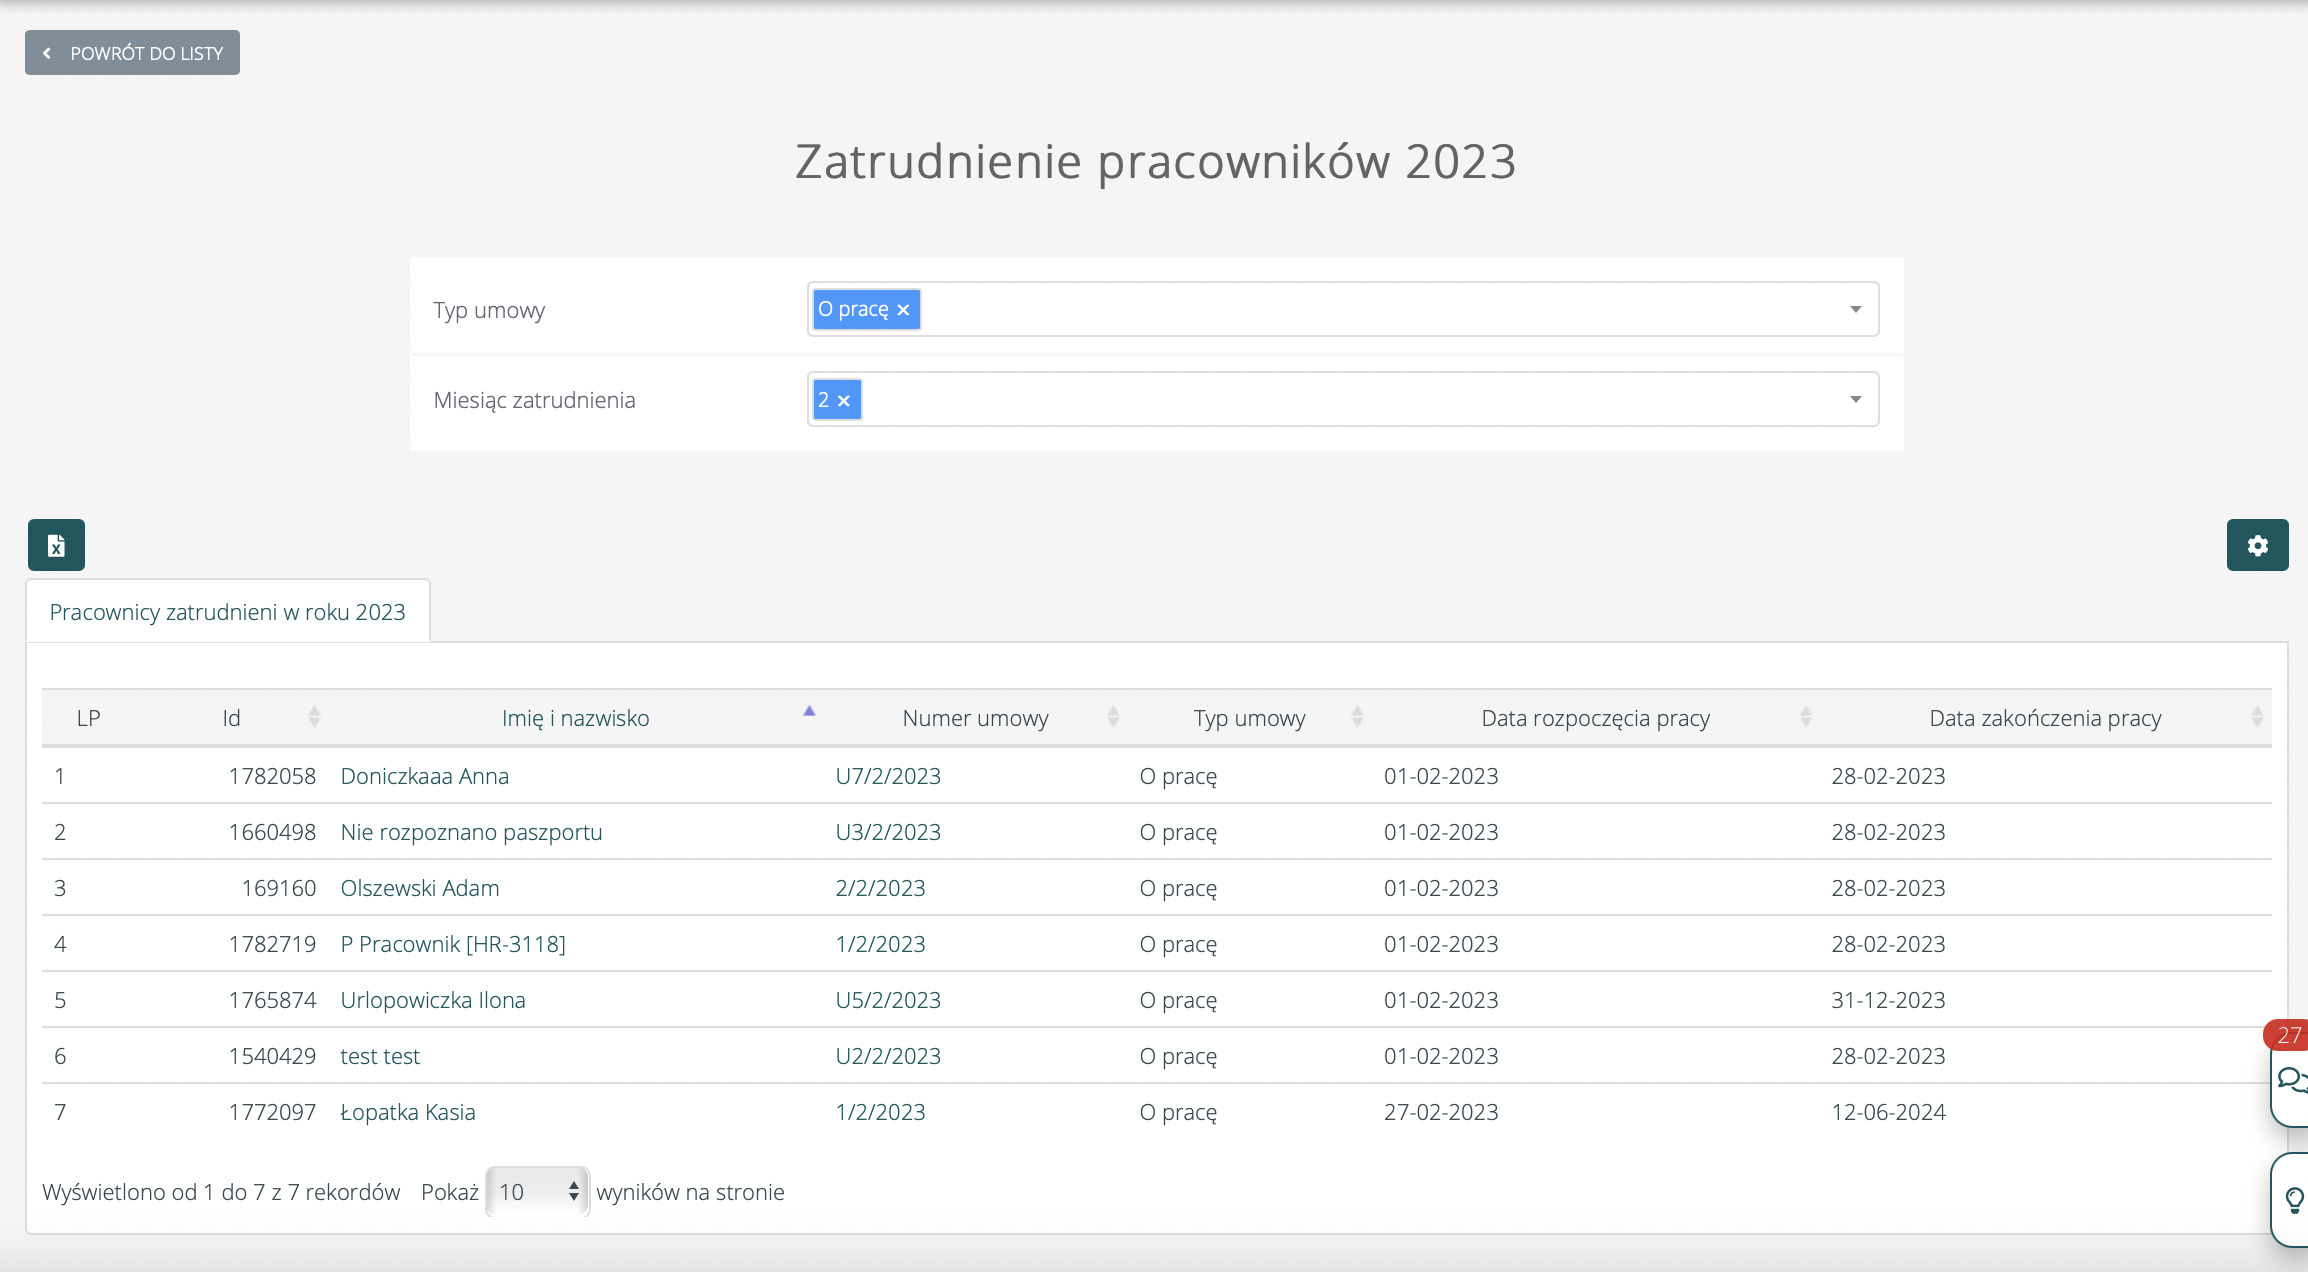Sort by Id column arrows
This screenshot has width=2308, height=1272.
(314, 717)
